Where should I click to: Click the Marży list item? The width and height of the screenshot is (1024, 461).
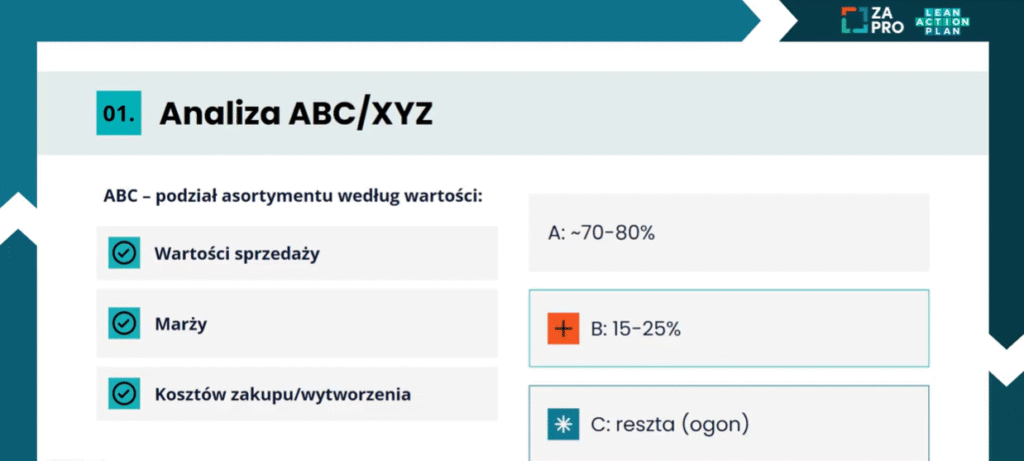tap(297, 323)
